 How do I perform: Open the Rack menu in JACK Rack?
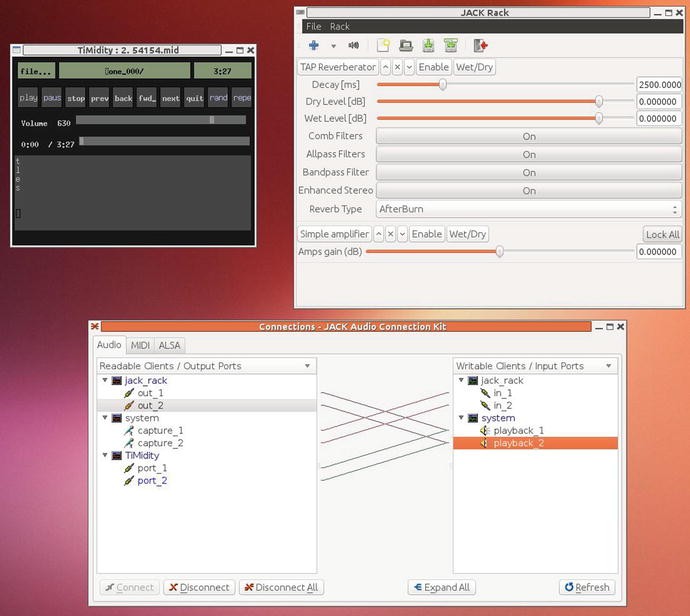point(340,26)
